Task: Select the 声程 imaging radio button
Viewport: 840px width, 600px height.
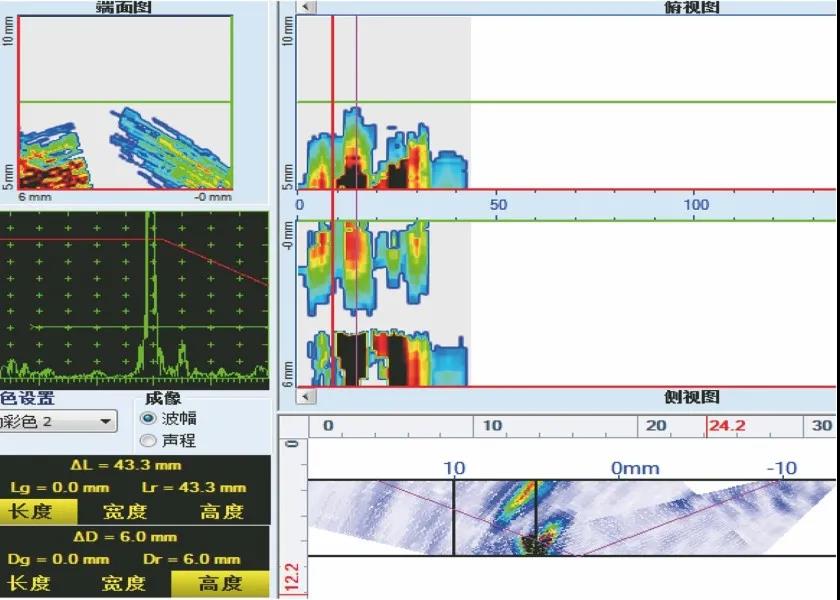Action: pyautogui.click(x=148, y=440)
